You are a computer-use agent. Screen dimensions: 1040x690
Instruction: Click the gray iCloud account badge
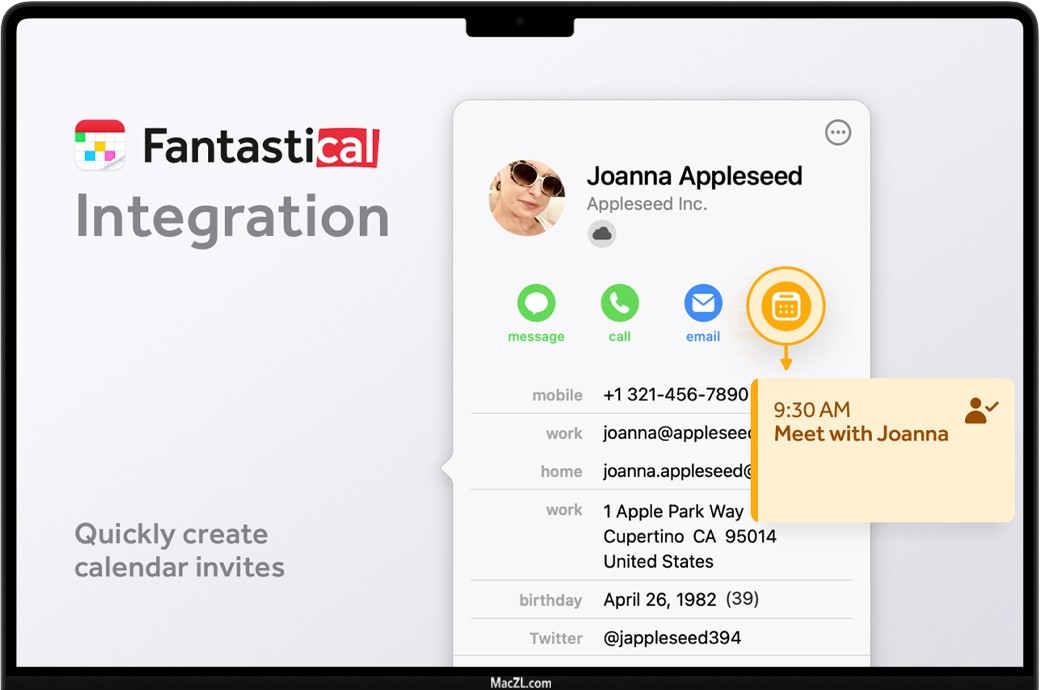click(x=601, y=234)
